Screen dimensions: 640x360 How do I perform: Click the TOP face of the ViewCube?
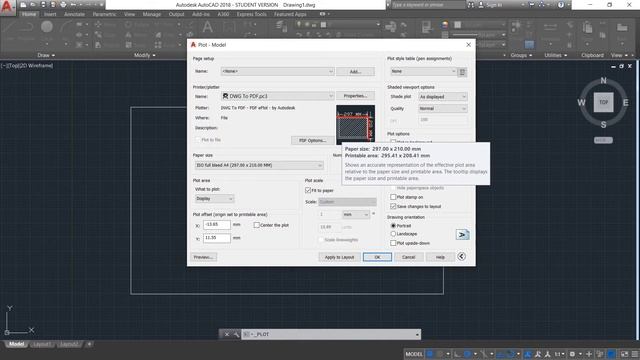603,102
